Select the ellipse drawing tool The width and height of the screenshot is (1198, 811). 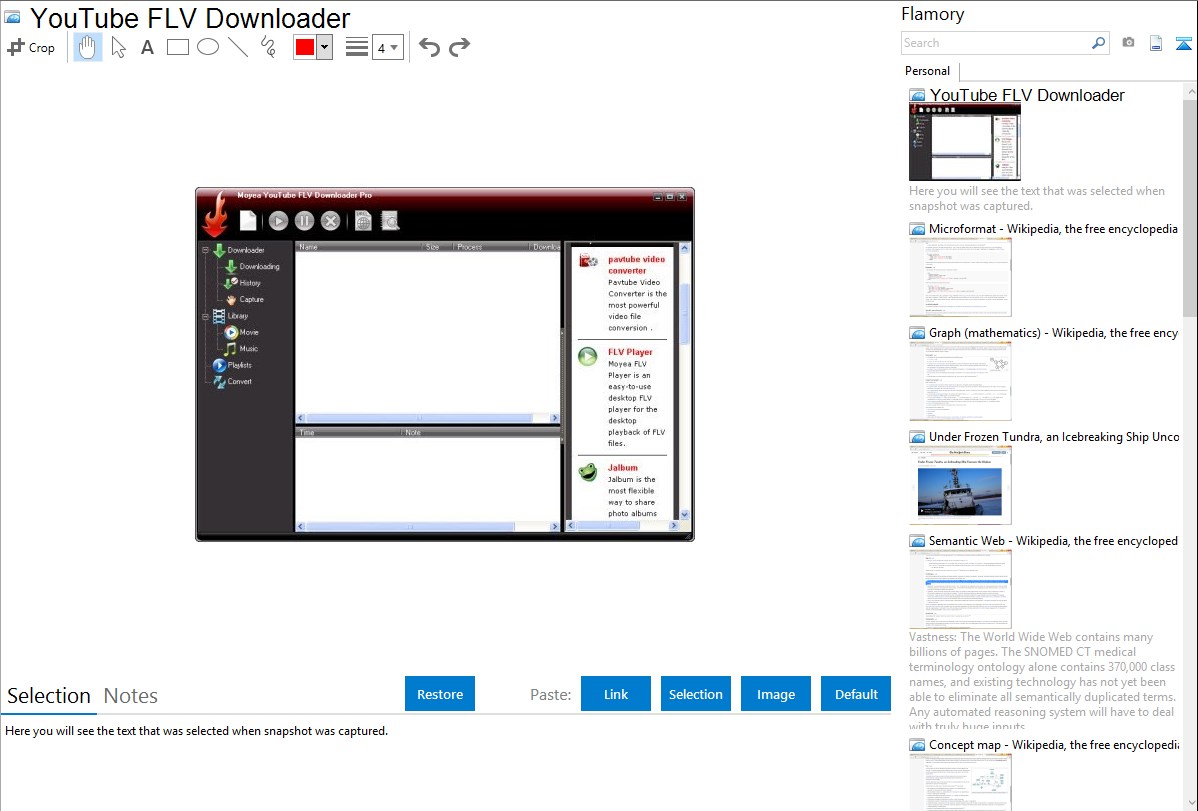[x=208, y=47]
